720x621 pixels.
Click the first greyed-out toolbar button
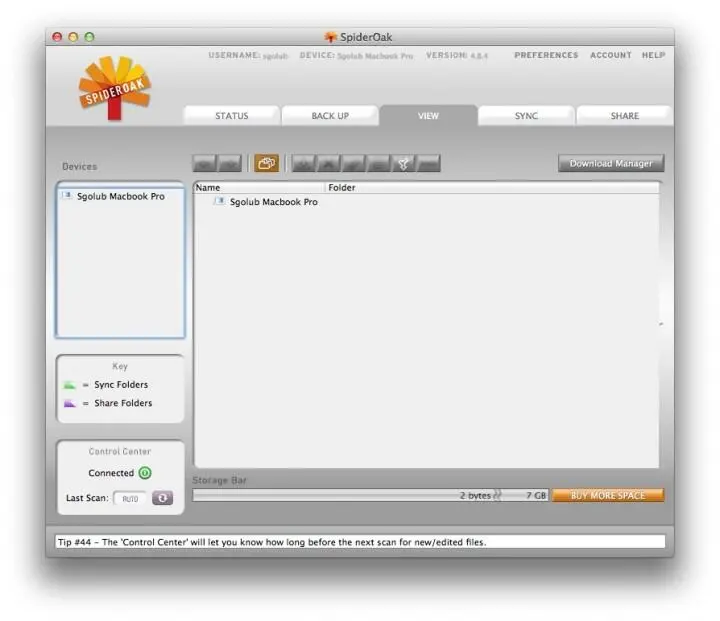(205, 163)
